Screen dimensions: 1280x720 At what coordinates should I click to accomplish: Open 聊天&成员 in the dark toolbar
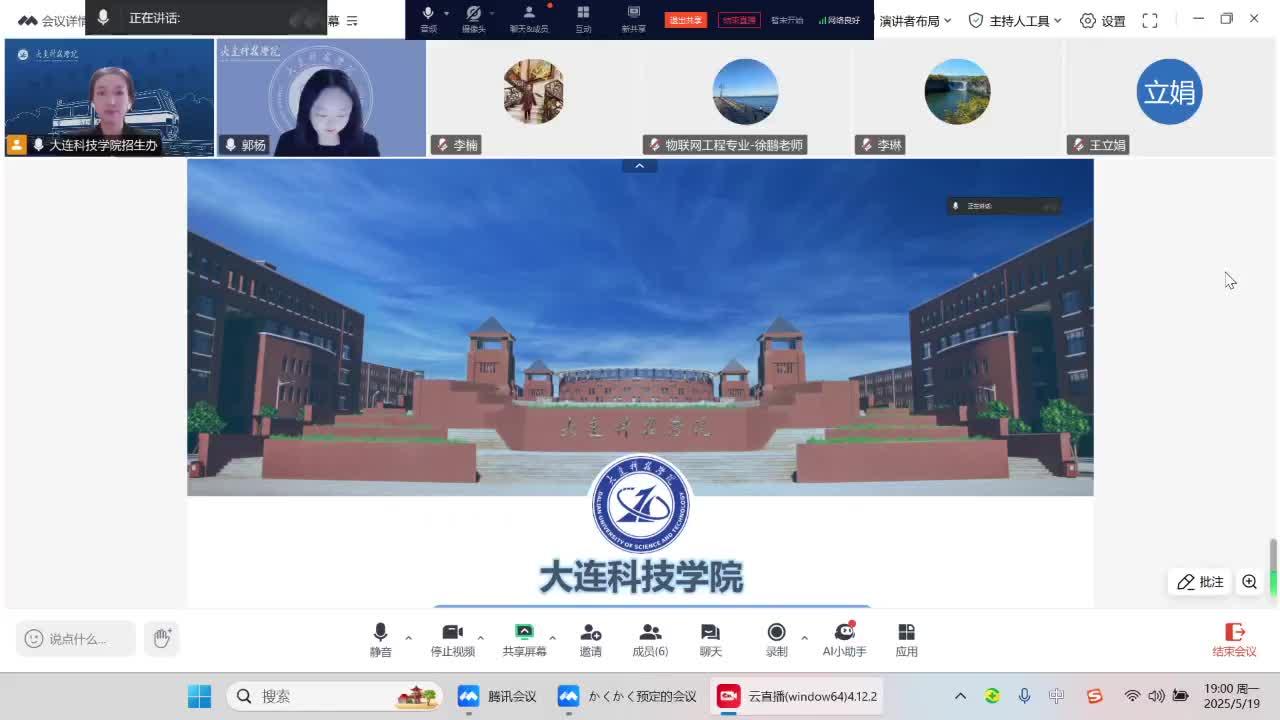point(529,18)
